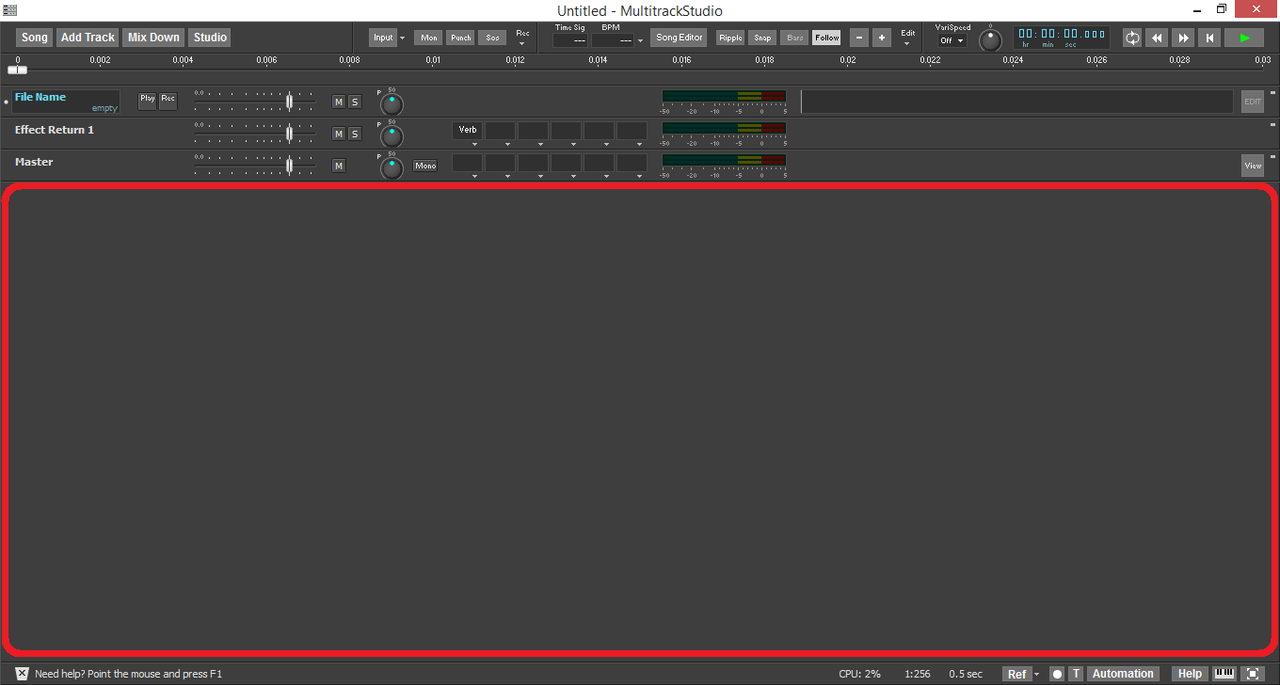Jump to song start with the skip-back button

tap(1209, 38)
